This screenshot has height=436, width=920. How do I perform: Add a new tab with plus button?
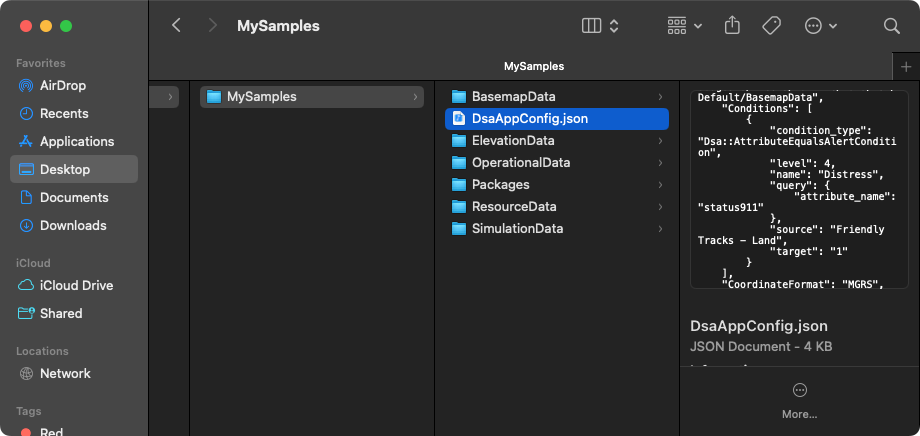[x=906, y=67]
